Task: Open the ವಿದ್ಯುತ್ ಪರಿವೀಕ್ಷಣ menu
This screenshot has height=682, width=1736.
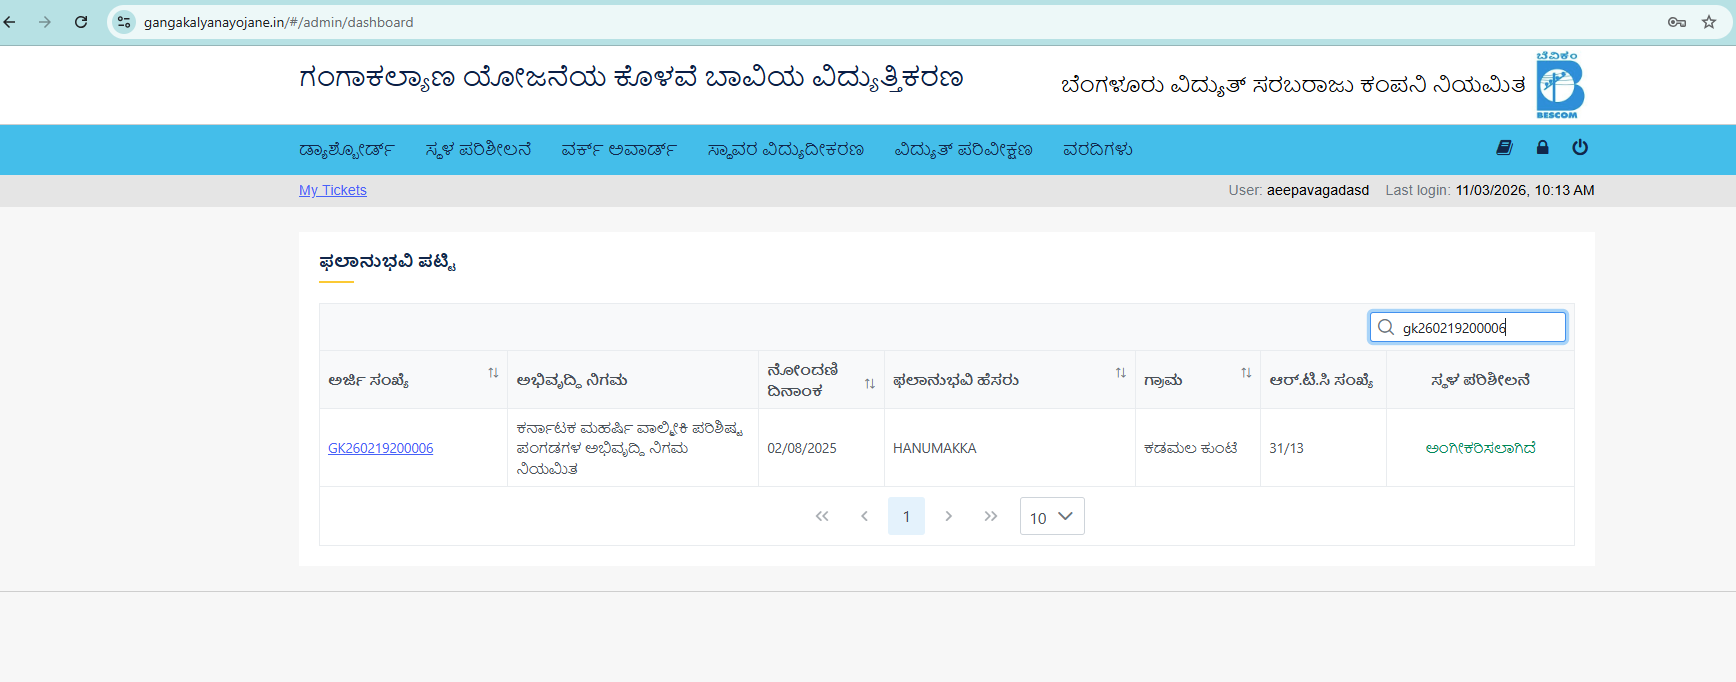Action: point(963,150)
